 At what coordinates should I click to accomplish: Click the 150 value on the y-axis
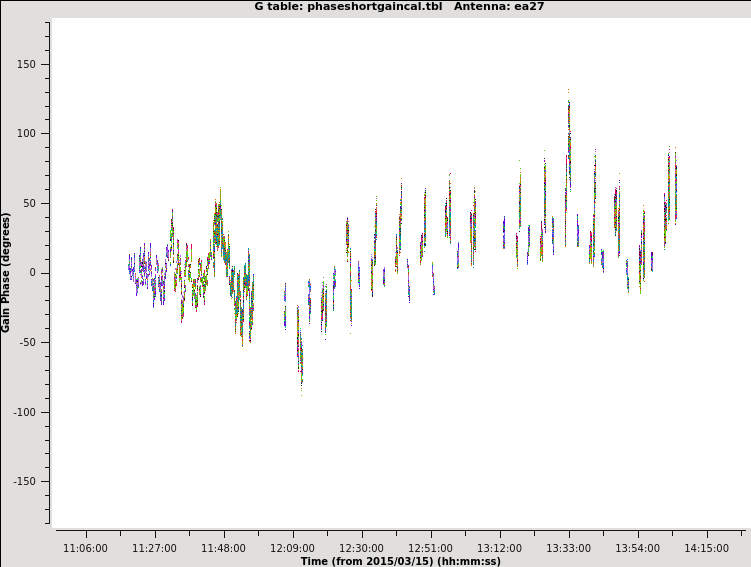click(26, 64)
